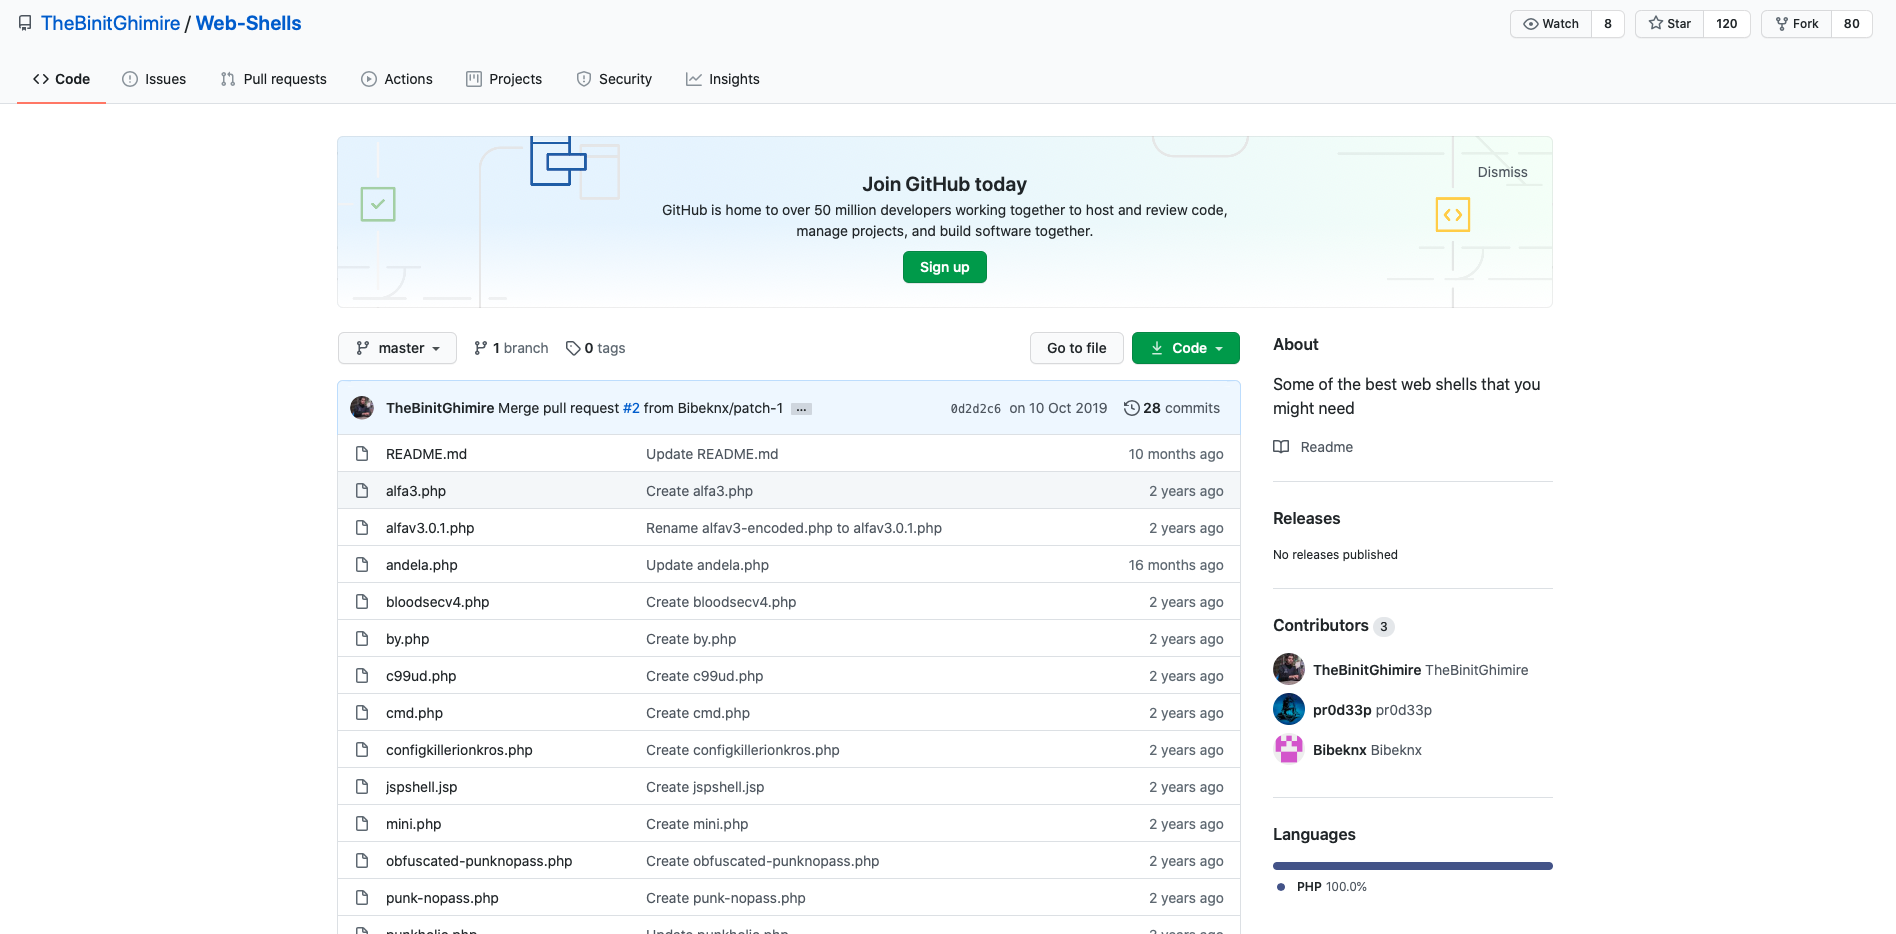Open the Projects tab
The width and height of the screenshot is (1896, 934).
[x=504, y=79]
